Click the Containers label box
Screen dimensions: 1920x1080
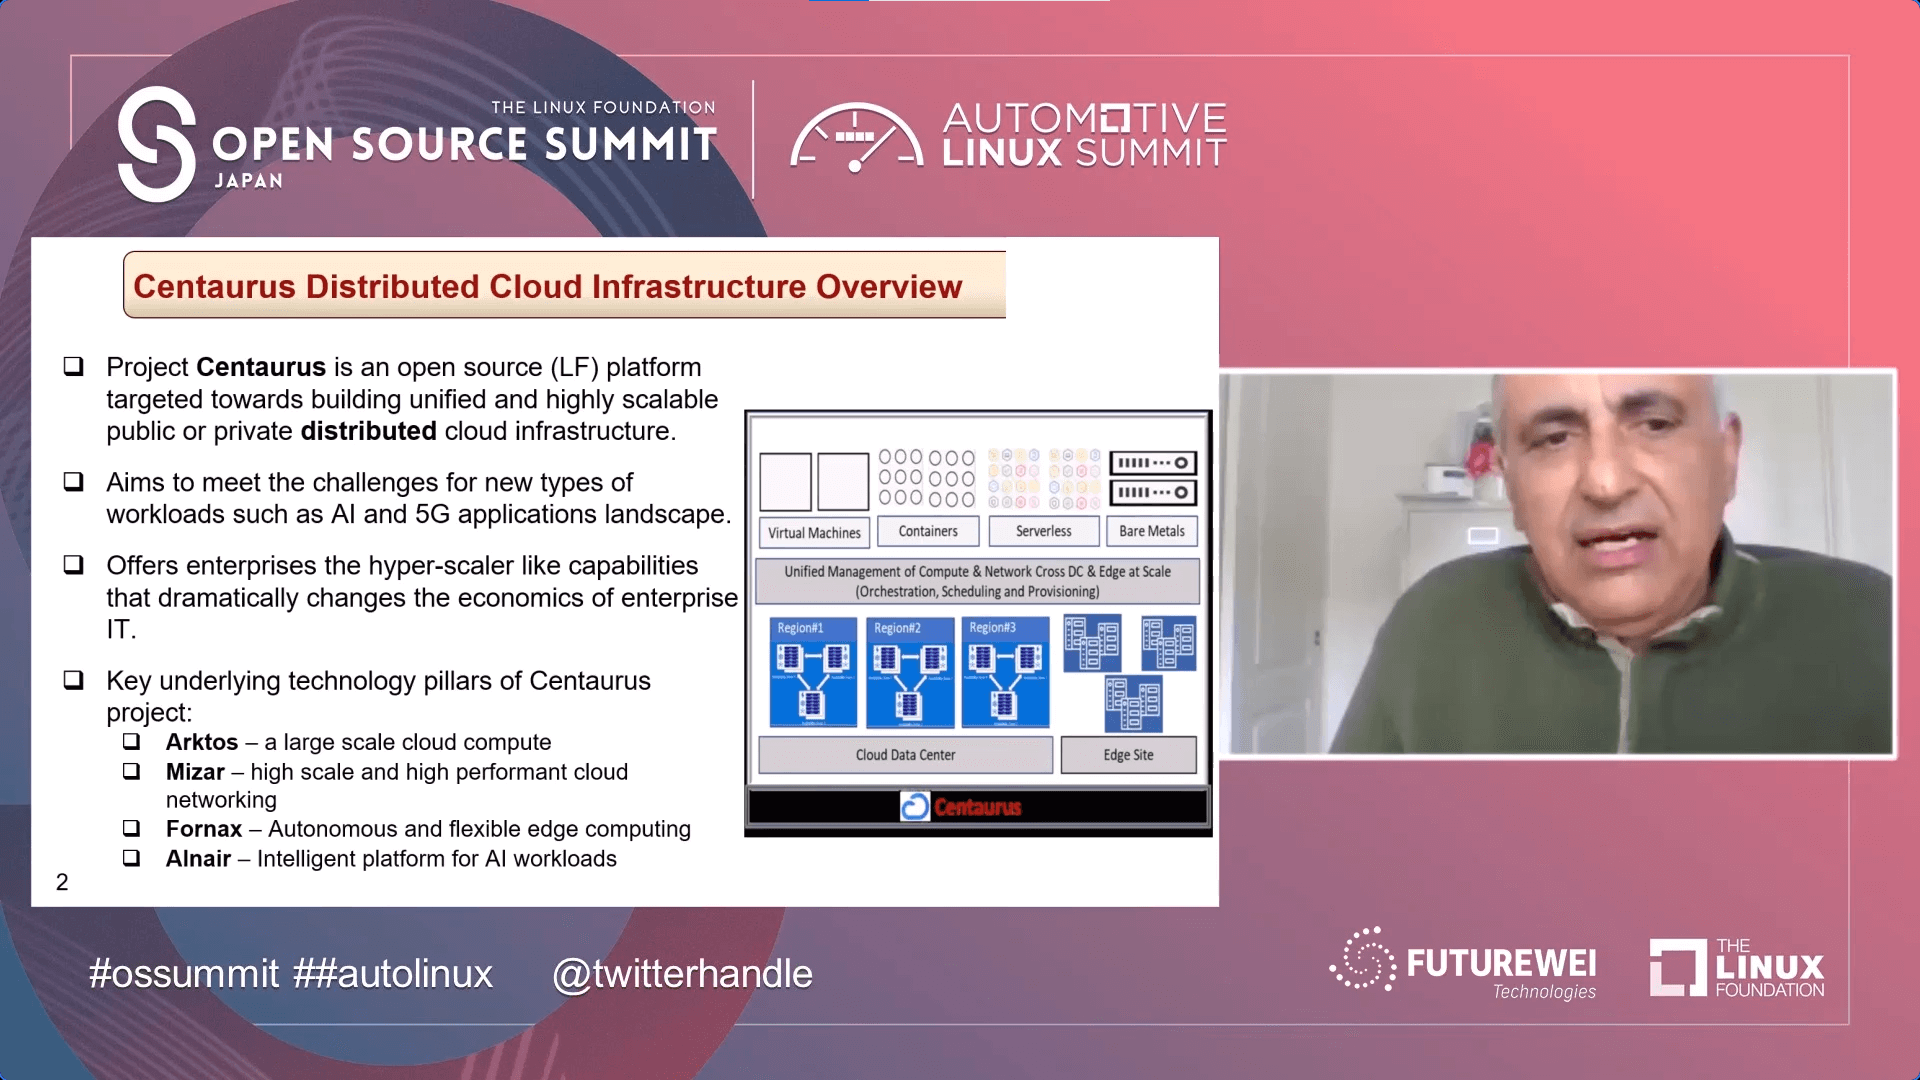click(x=928, y=531)
